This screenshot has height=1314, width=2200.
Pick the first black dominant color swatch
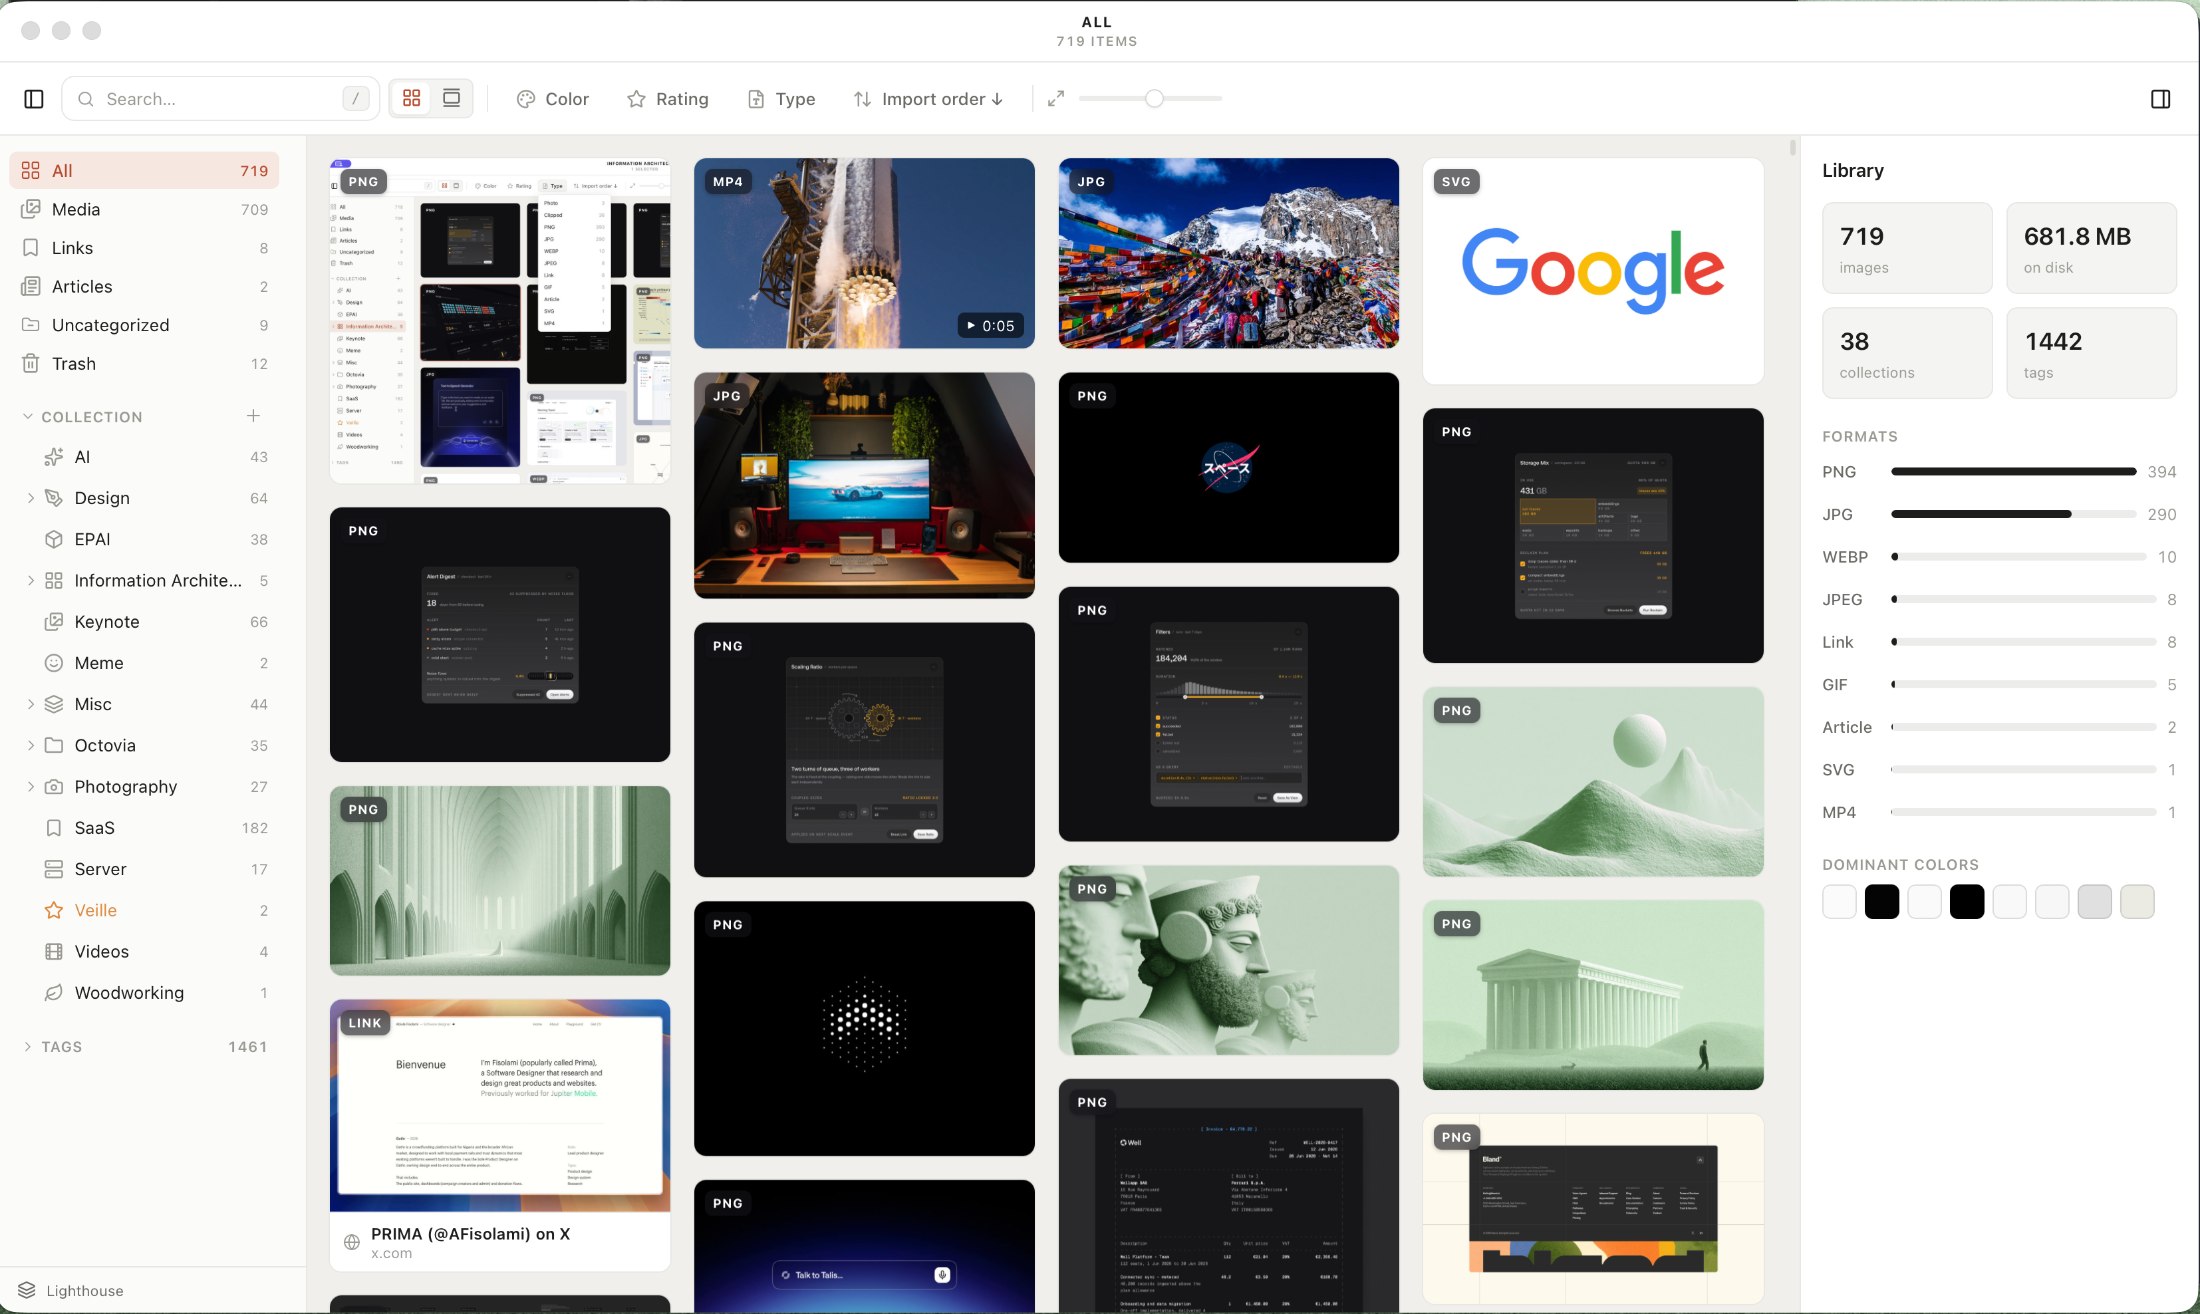[x=1881, y=902]
